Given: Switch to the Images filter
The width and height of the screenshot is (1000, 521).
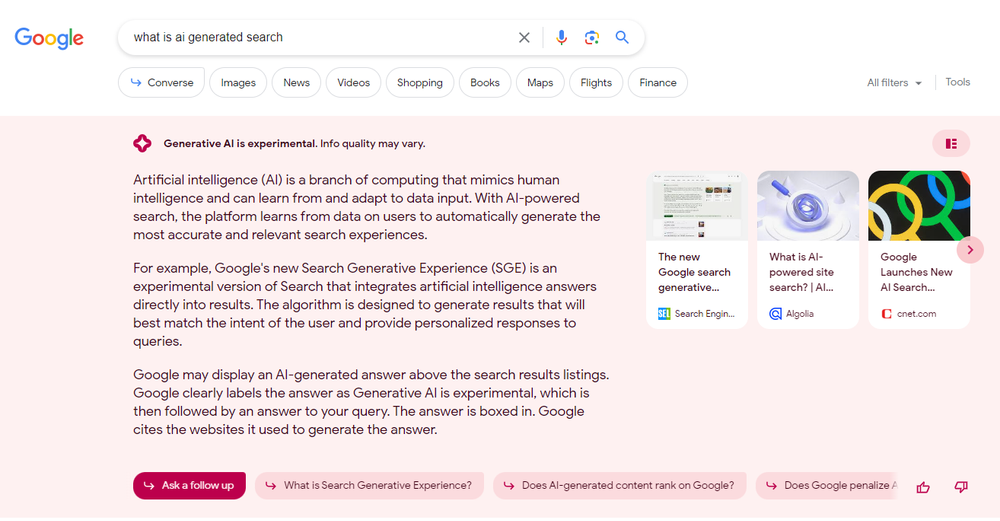Looking at the screenshot, I should 238,82.
